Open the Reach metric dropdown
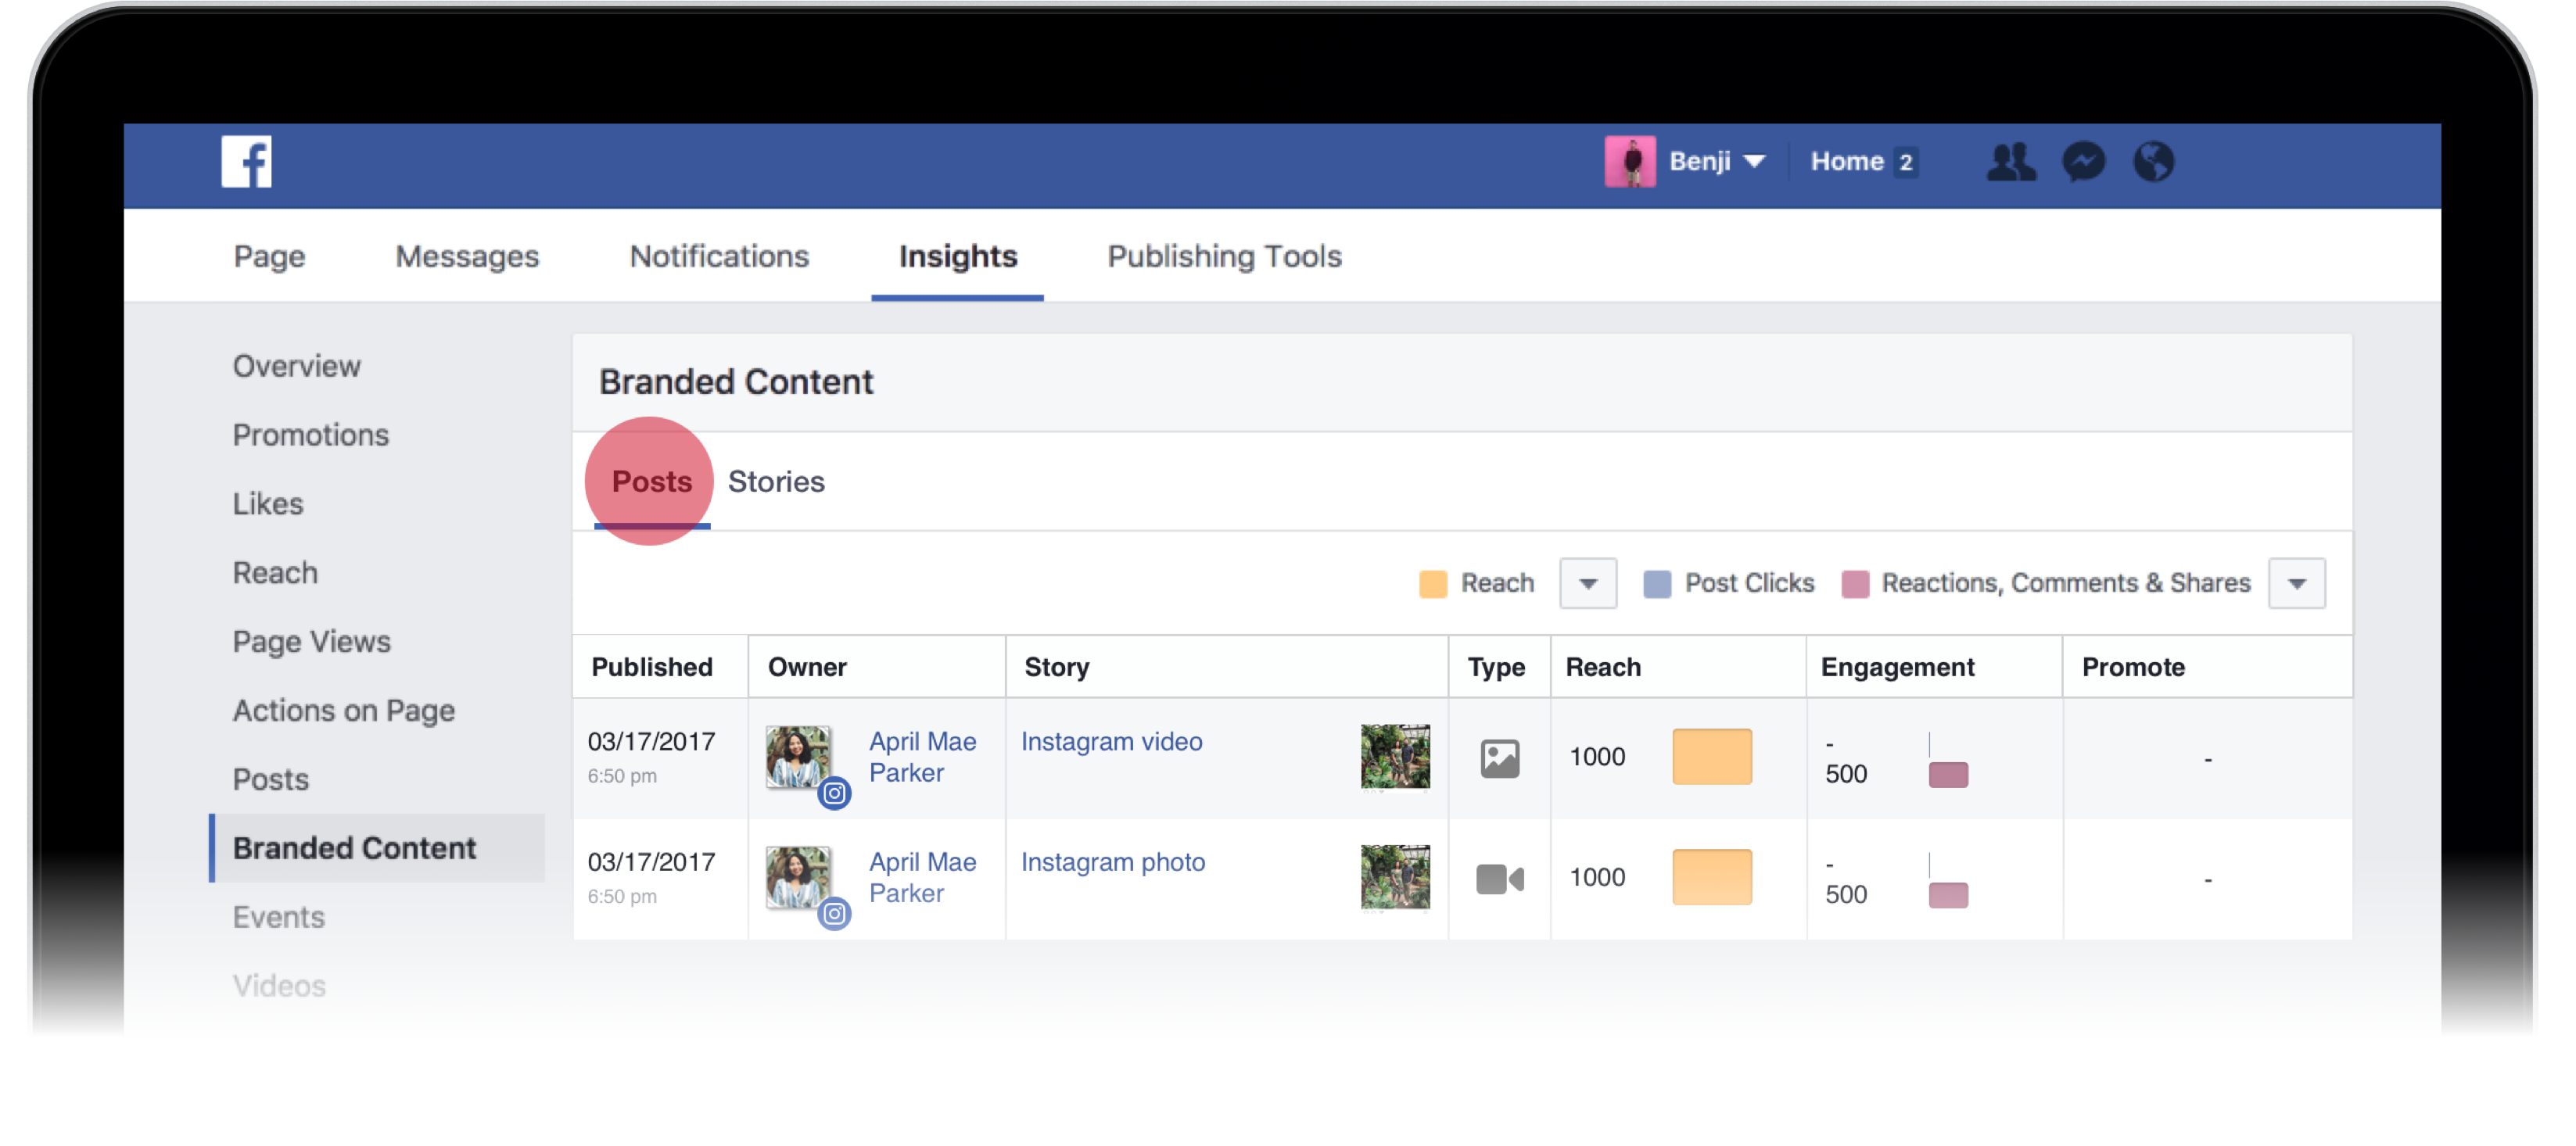 [1587, 583]
